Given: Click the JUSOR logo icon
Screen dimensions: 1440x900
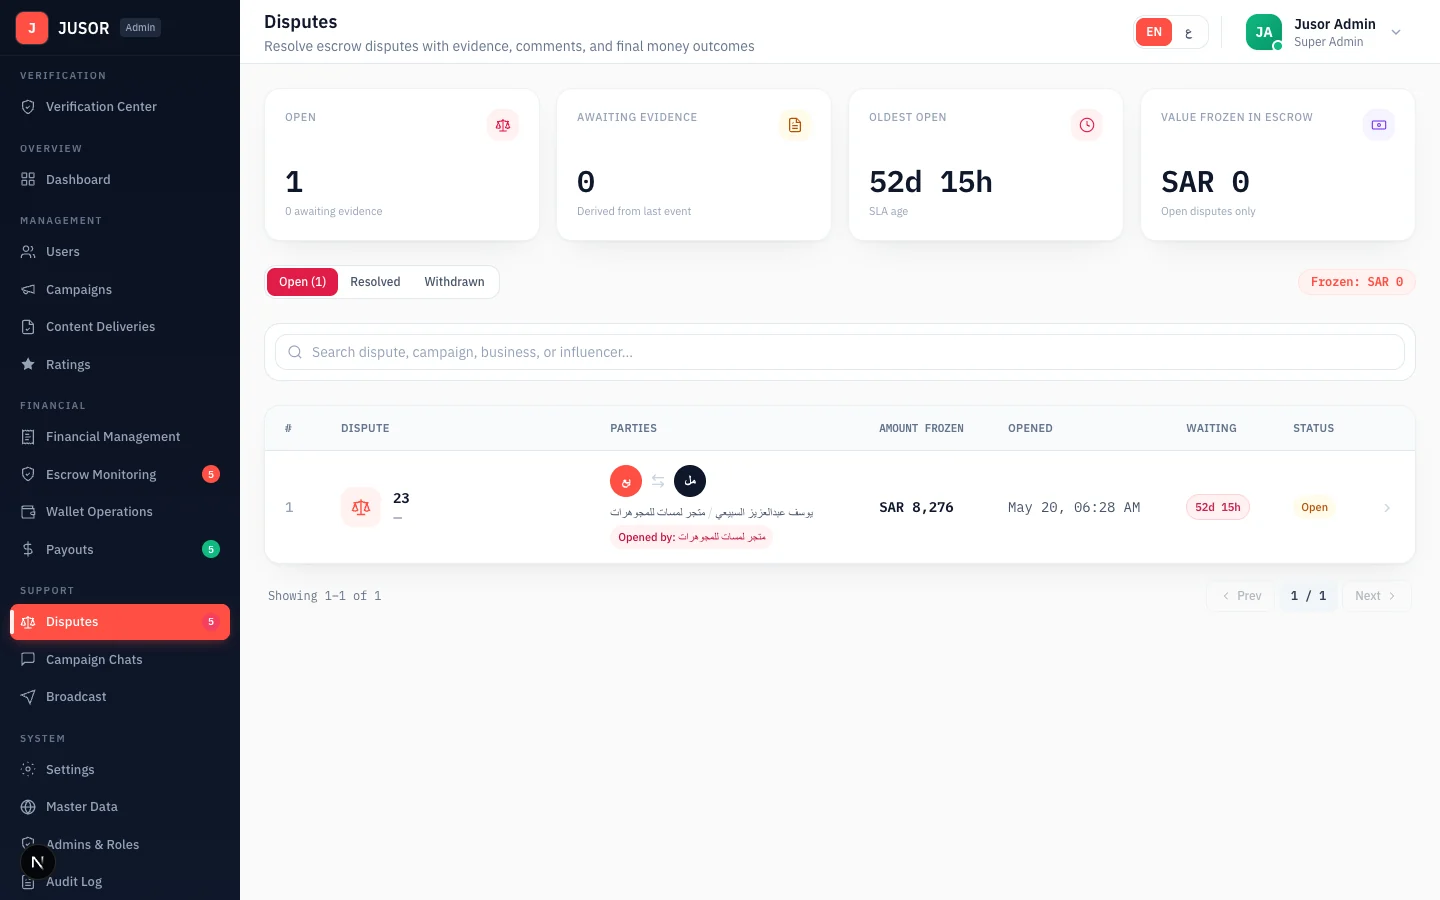Looking at the screenshot, I should tap(32, 28).
